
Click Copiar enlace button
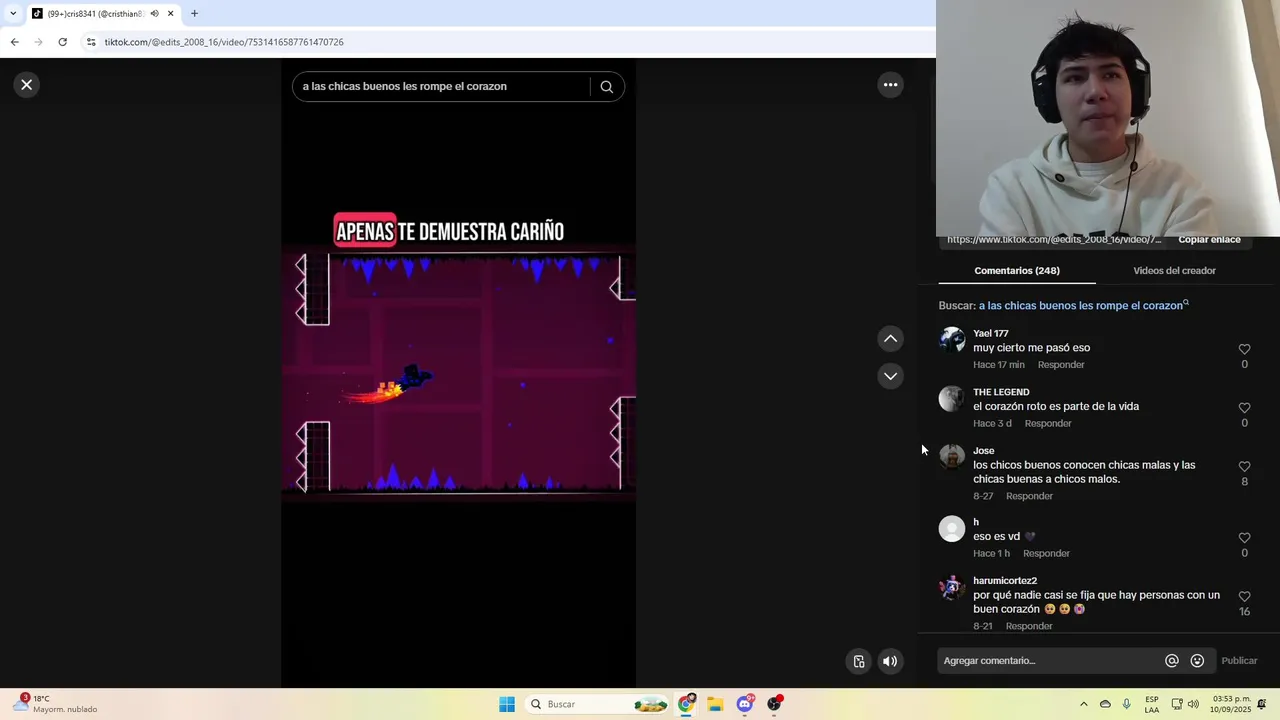[x=1209, y=240]
